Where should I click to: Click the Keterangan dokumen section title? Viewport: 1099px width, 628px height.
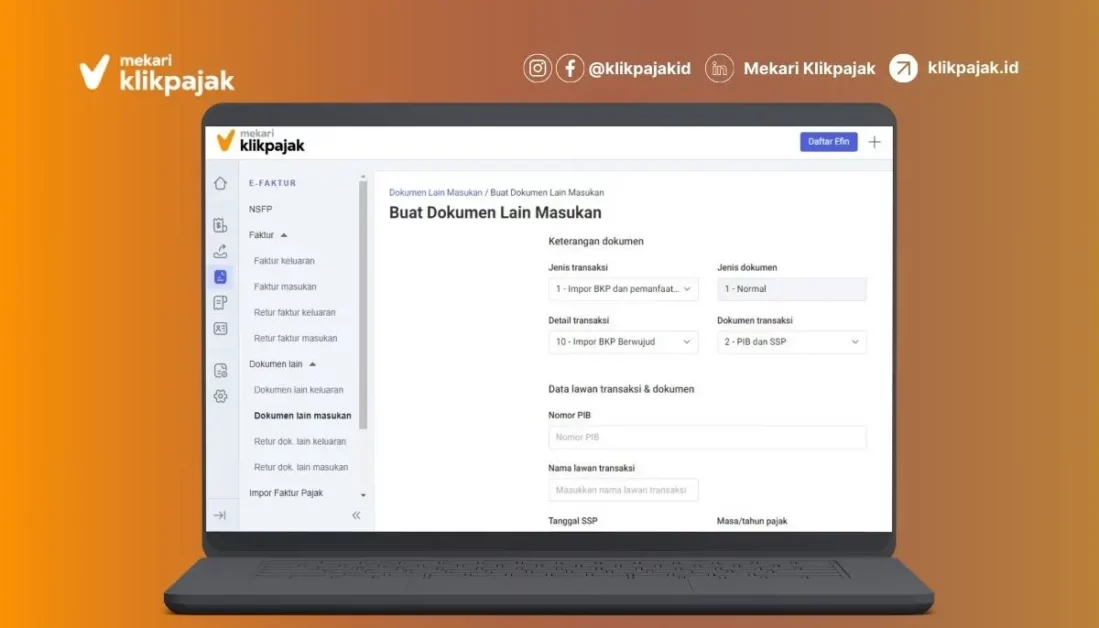[596, 241]
